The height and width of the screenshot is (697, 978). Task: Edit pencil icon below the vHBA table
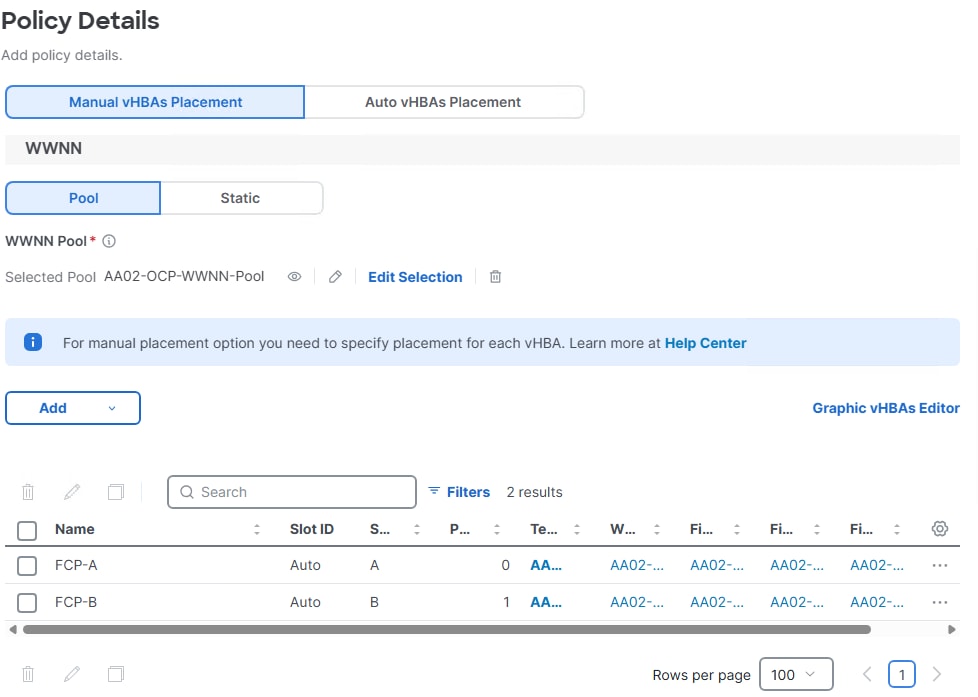pos(72,674)
